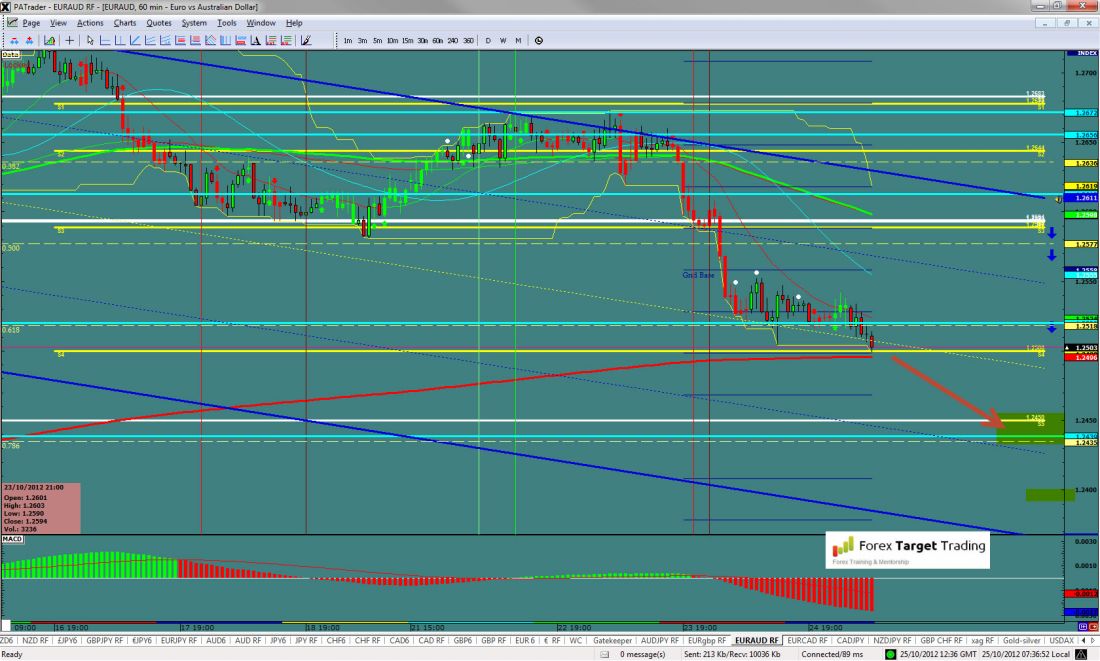Click the chart indicator icon with green bars
The width and height of the screenshot is (1100, 661).
[48, 40]
